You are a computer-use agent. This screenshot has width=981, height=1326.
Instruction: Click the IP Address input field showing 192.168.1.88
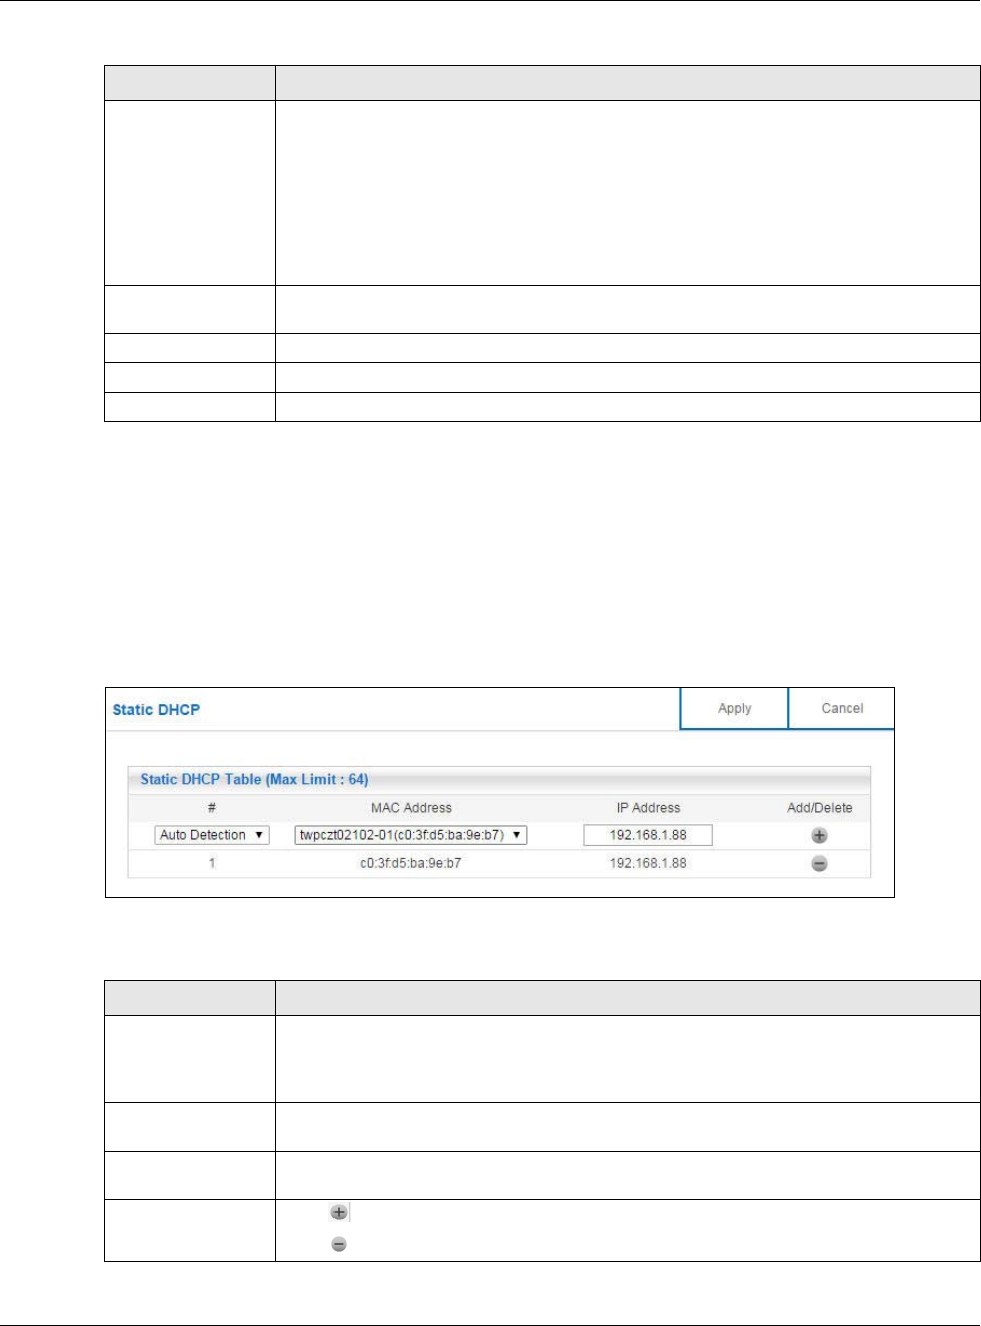coord(648,835)
